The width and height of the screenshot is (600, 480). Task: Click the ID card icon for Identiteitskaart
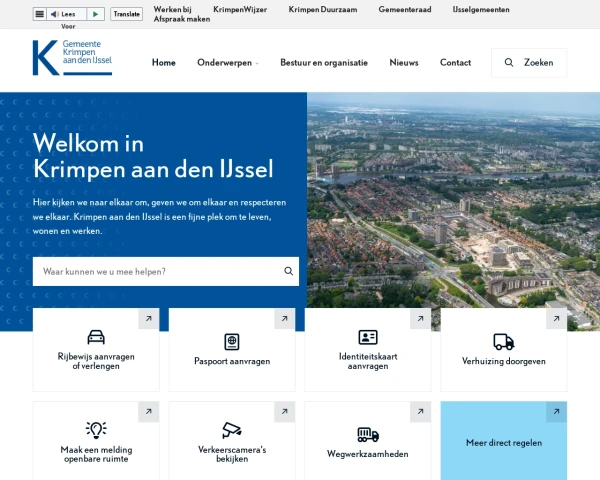pyautogui.click(x=368, y=337)
